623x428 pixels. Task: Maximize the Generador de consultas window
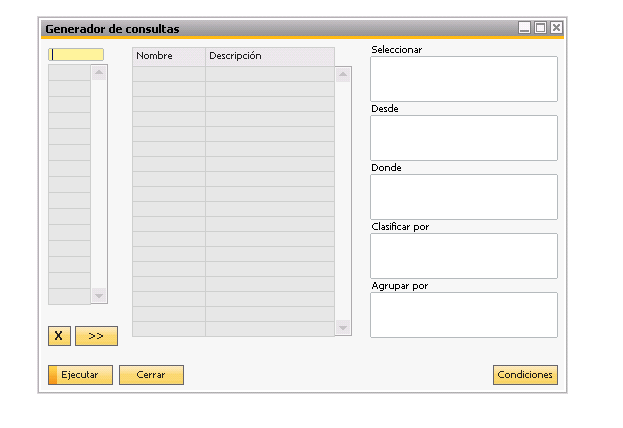tap(541, 28)
